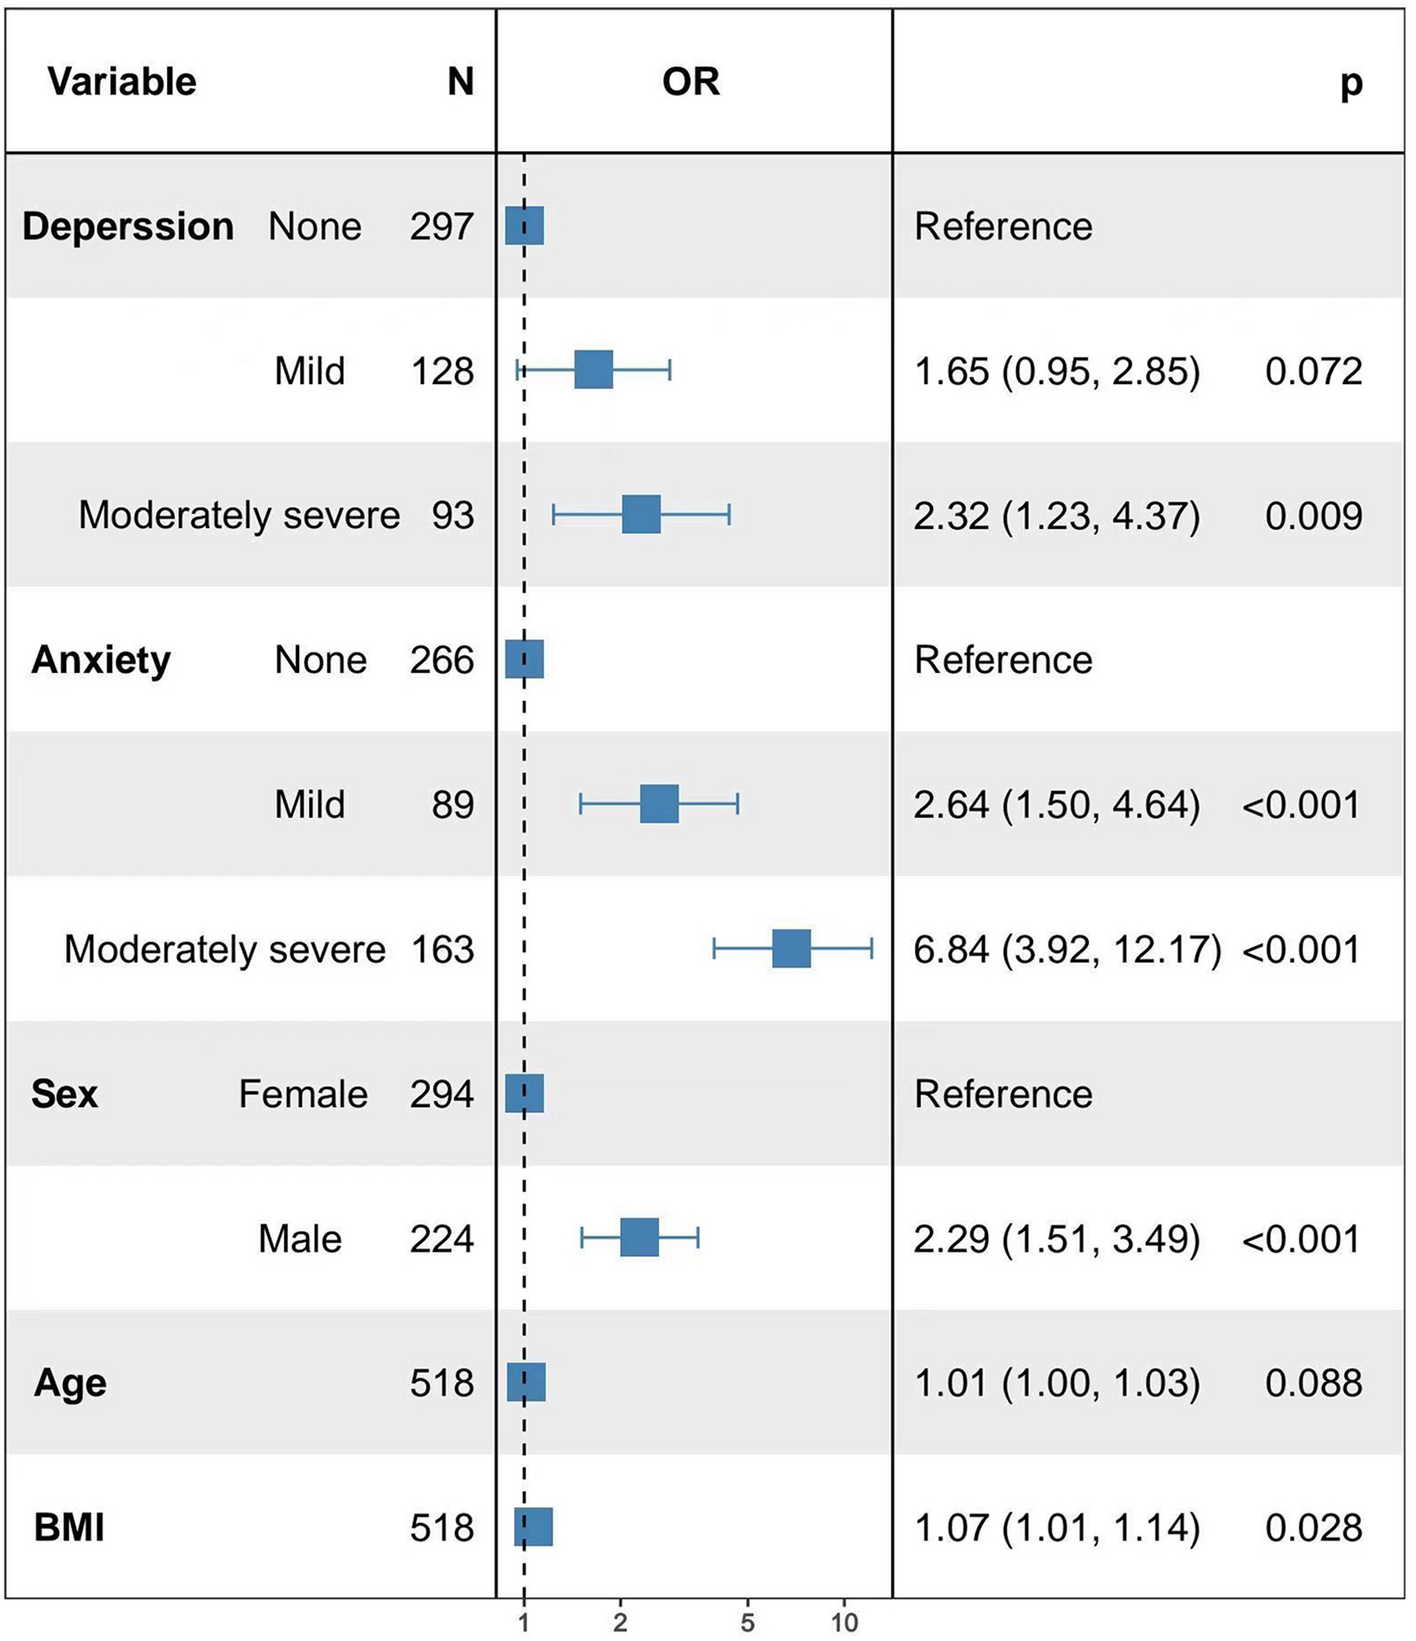Click the Female reference square marker
1416x1641 pixels.
point(524,1093)
